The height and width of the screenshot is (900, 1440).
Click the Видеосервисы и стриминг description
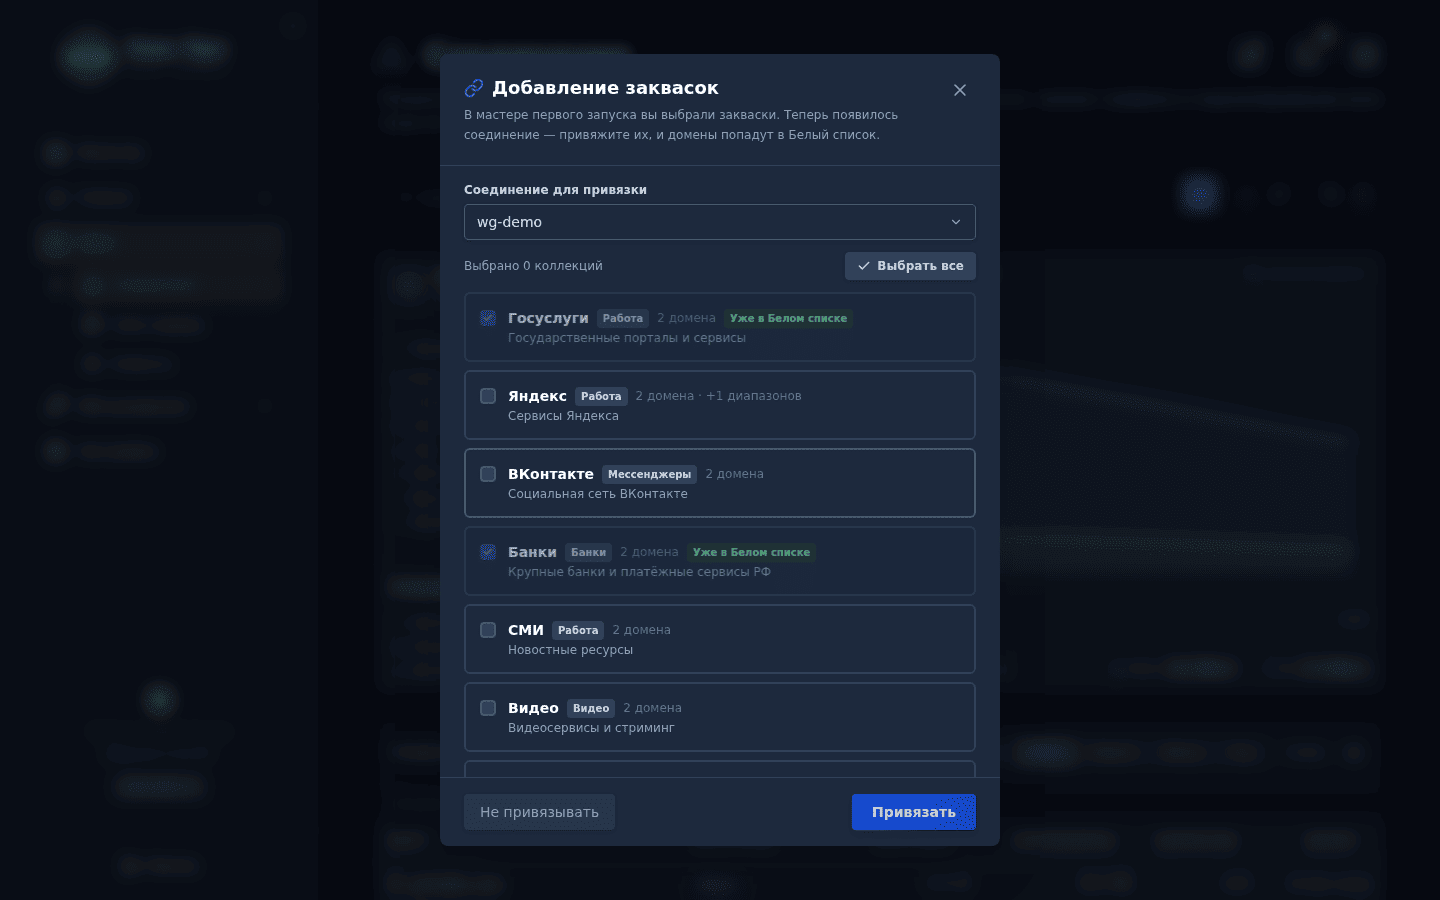pyautogui.click(x=591, y=728)
